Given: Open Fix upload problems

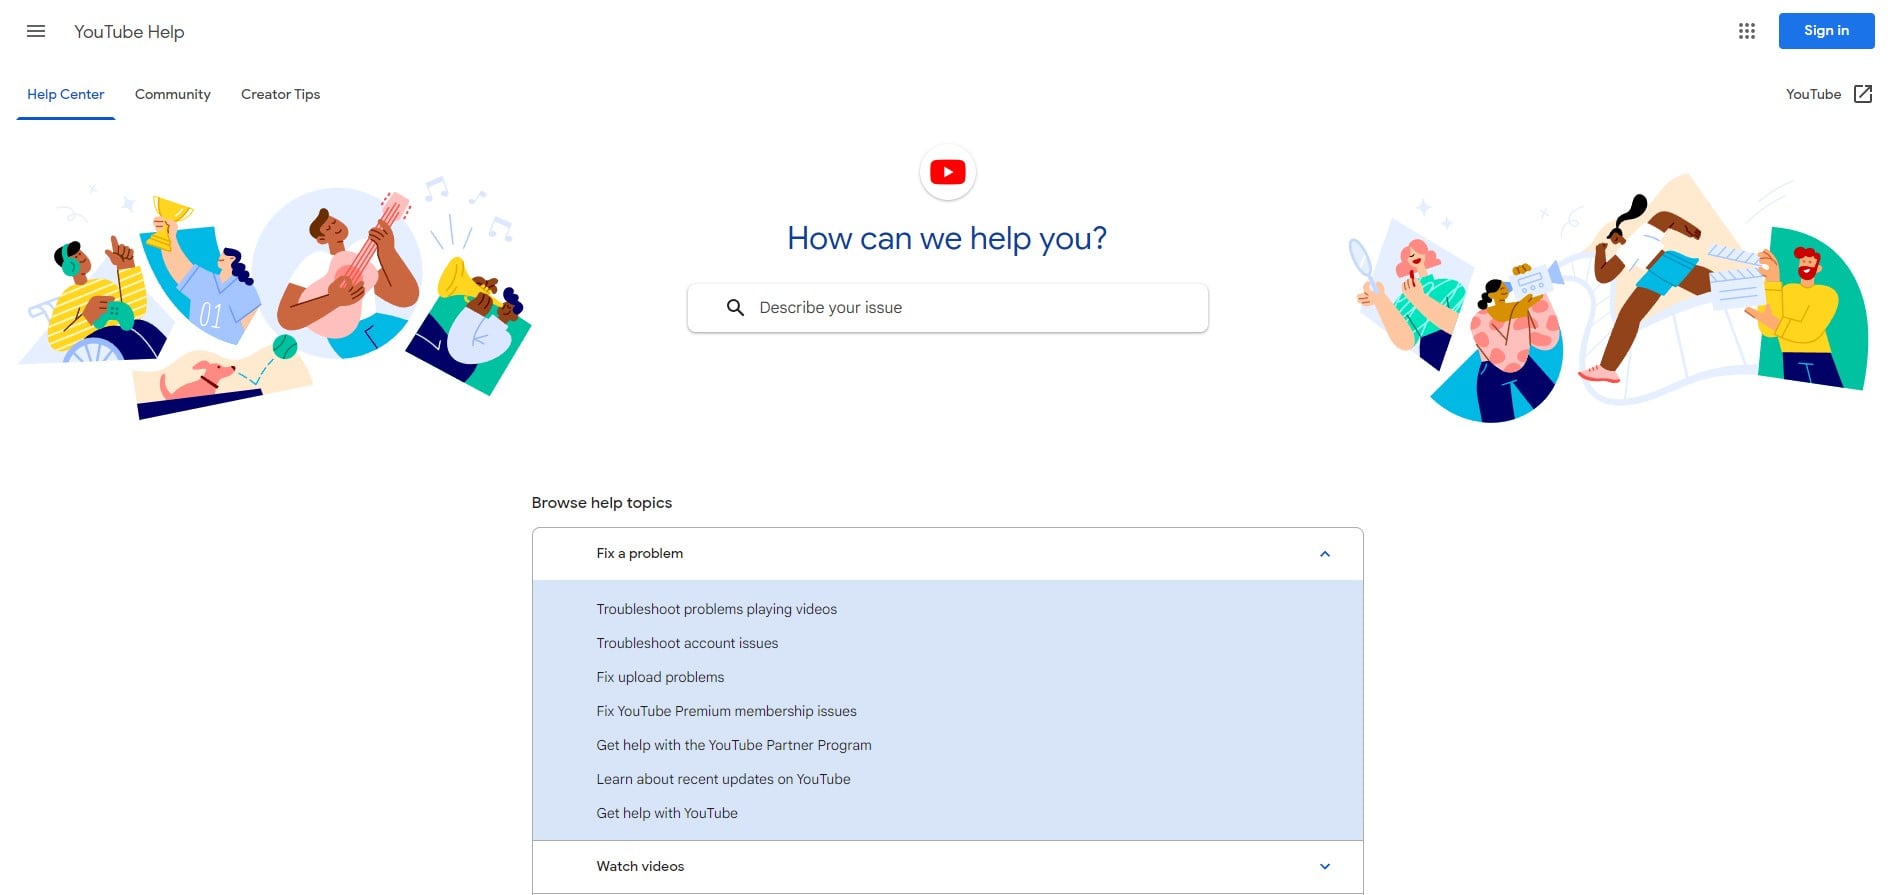Looking at the screenshot, I should [x=660, y=677].
